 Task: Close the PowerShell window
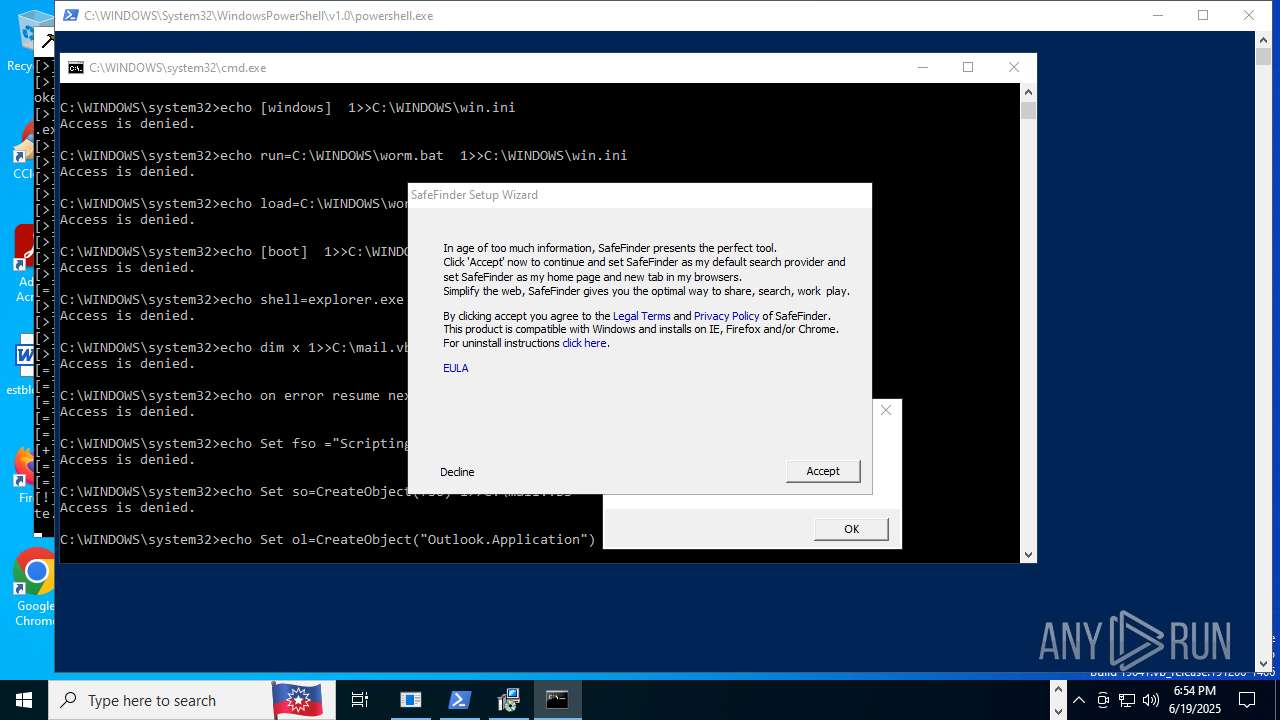pyautogui.click(x=1250, y=15)
